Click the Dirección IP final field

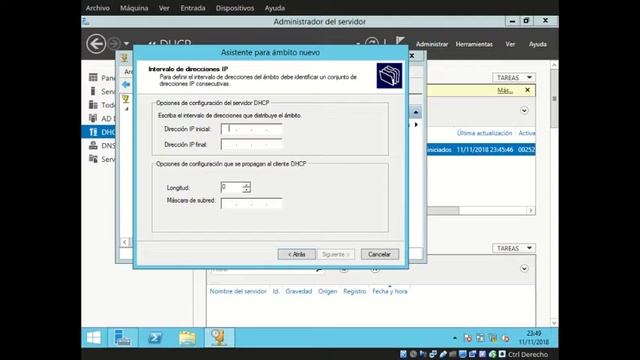251,144
